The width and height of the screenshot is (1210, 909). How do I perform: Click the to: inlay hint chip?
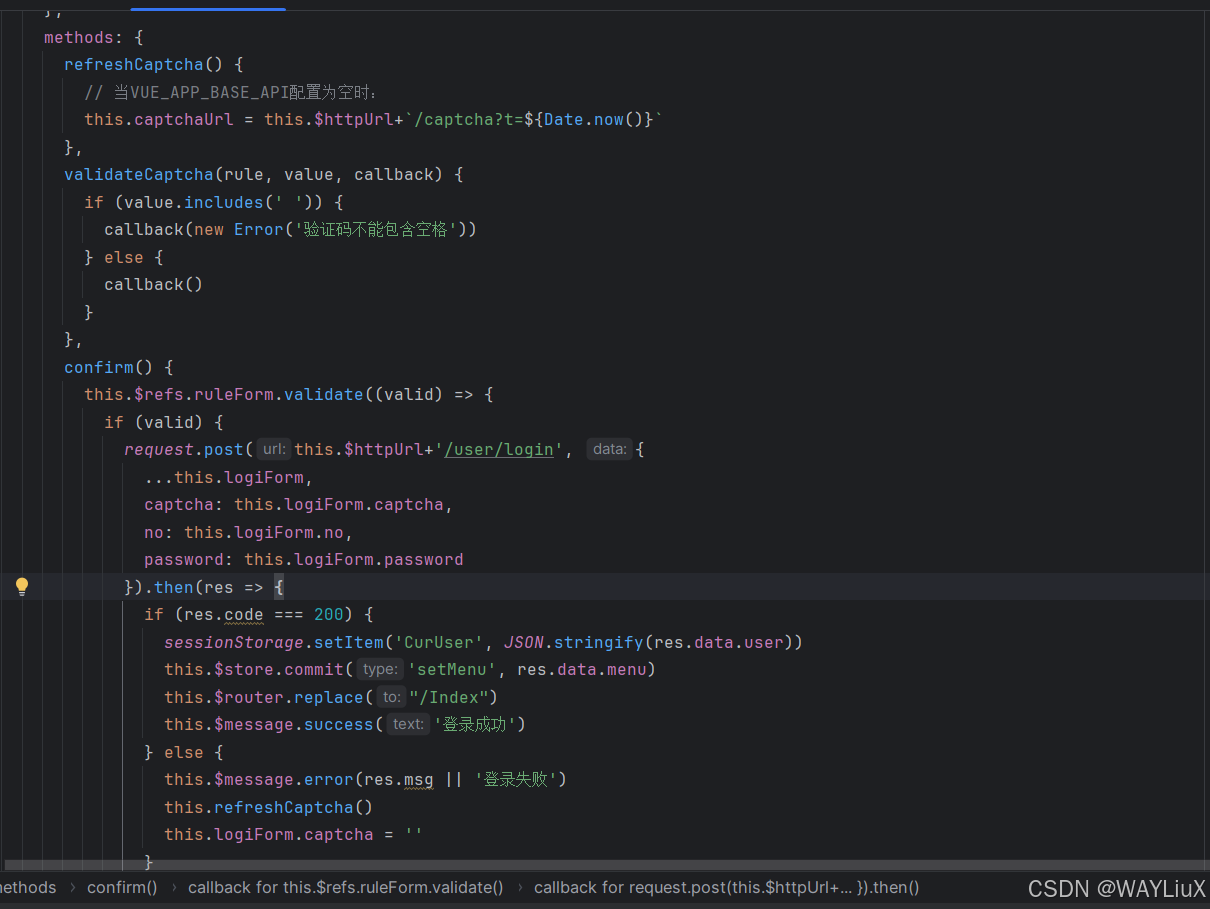click(391, 697)
